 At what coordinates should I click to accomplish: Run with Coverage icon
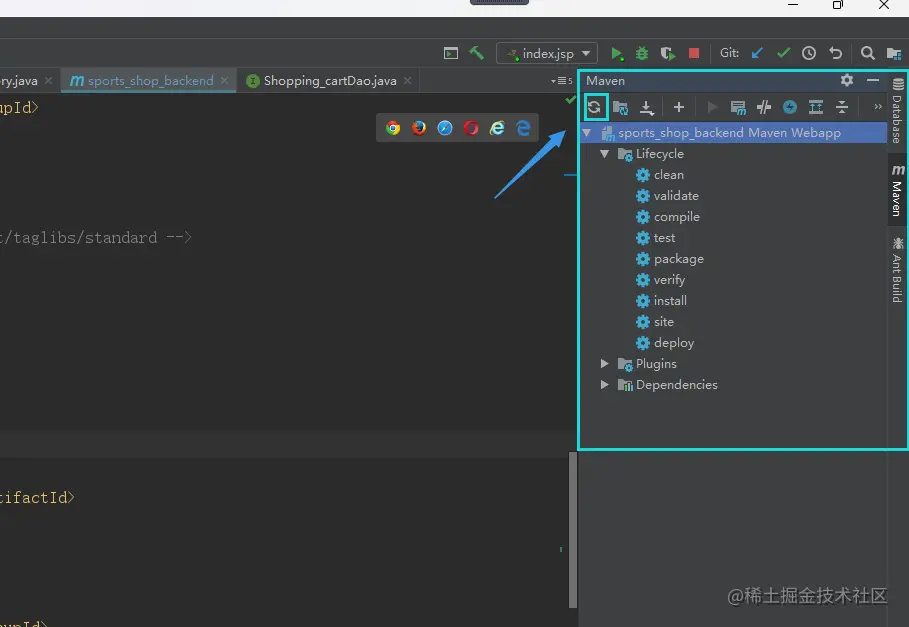point(668,53)
